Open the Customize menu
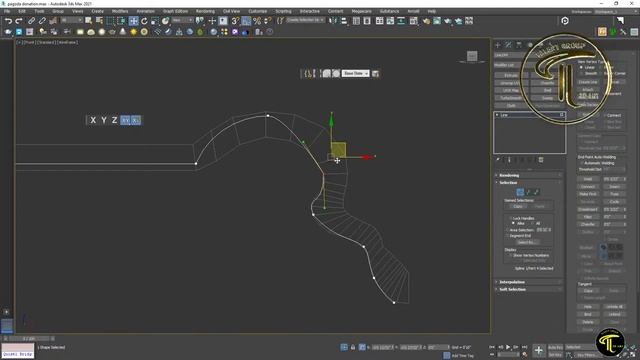 pos(257,11)
